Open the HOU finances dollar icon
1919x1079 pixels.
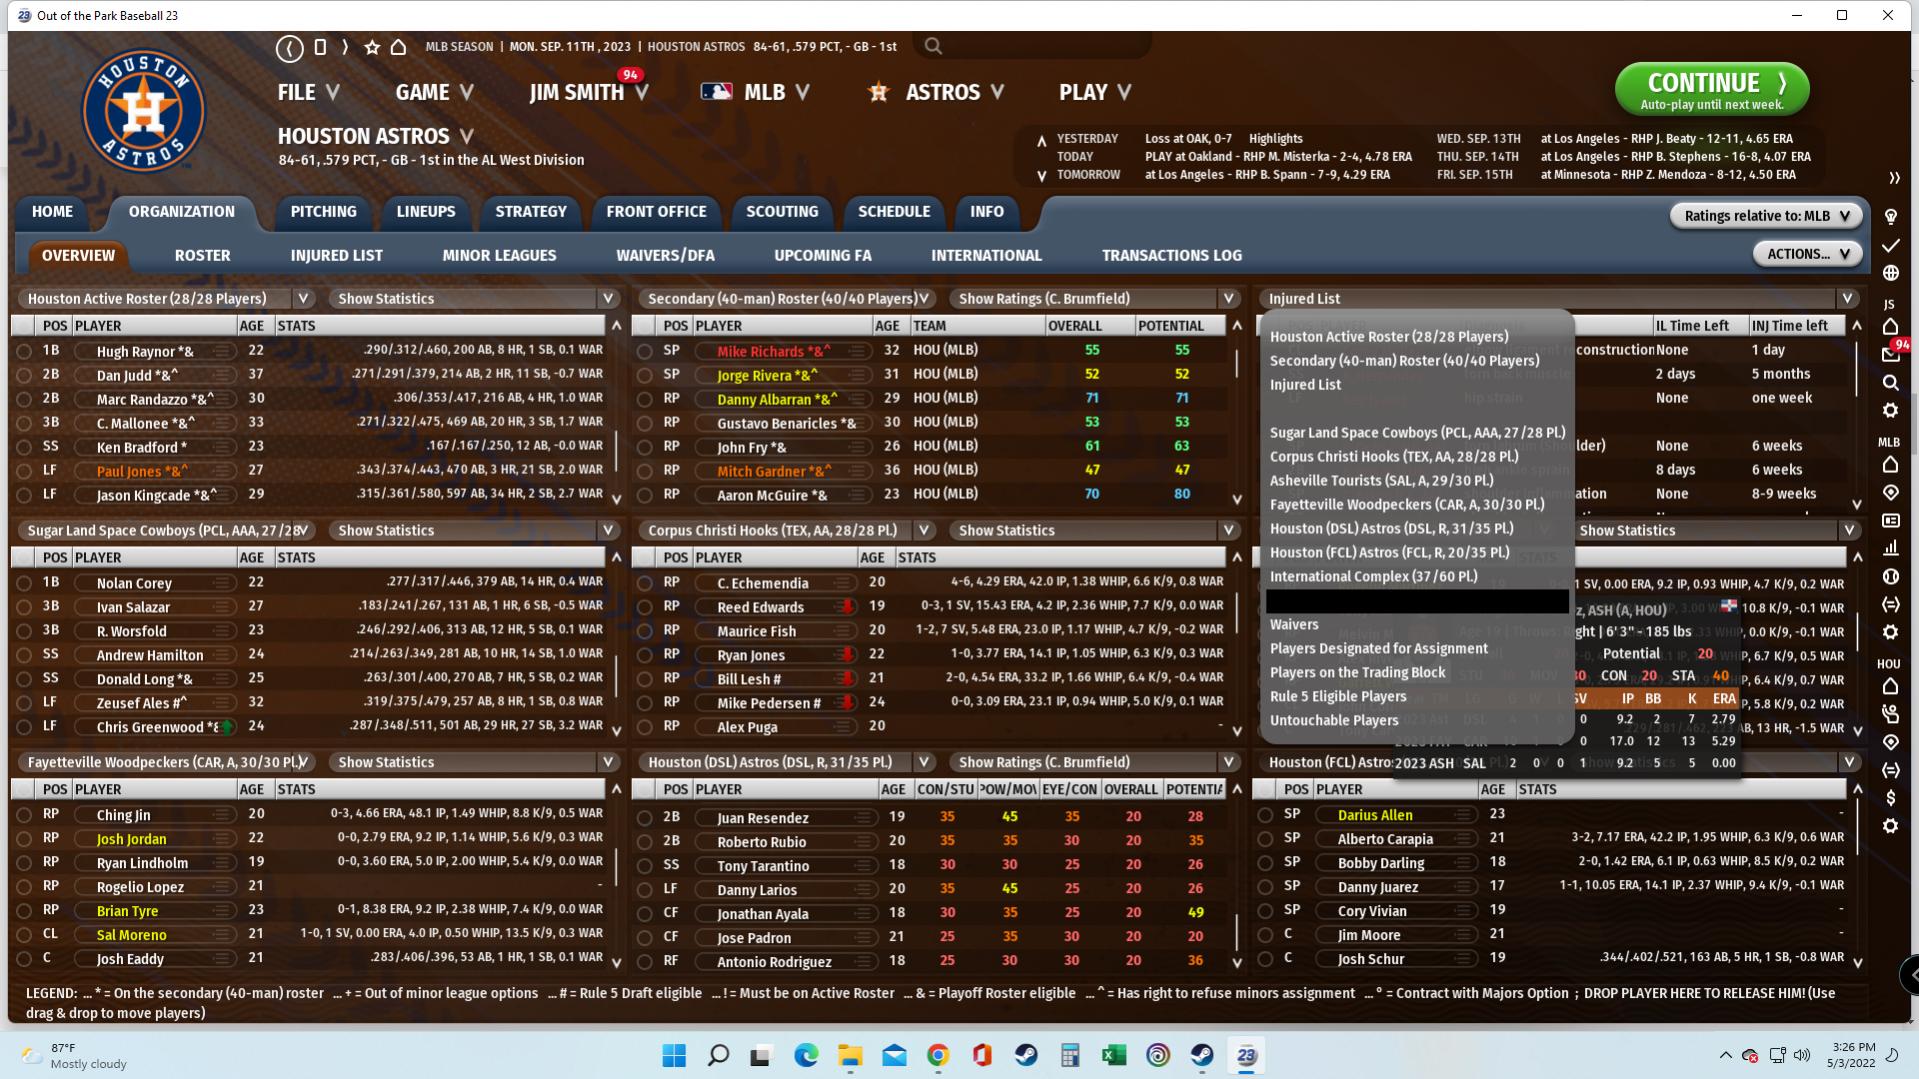[1890, 798]
